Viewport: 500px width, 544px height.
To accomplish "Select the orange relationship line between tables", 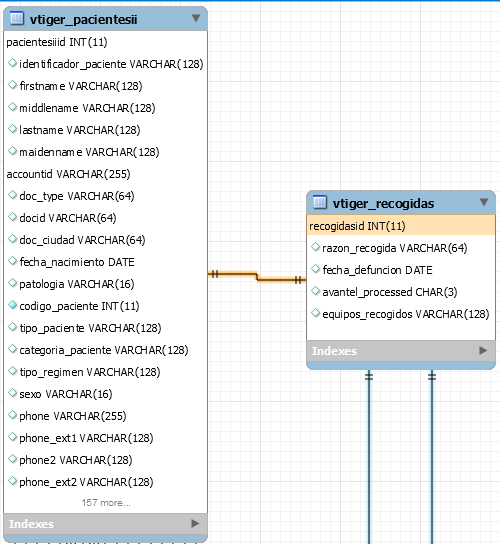I will [257, 276].
